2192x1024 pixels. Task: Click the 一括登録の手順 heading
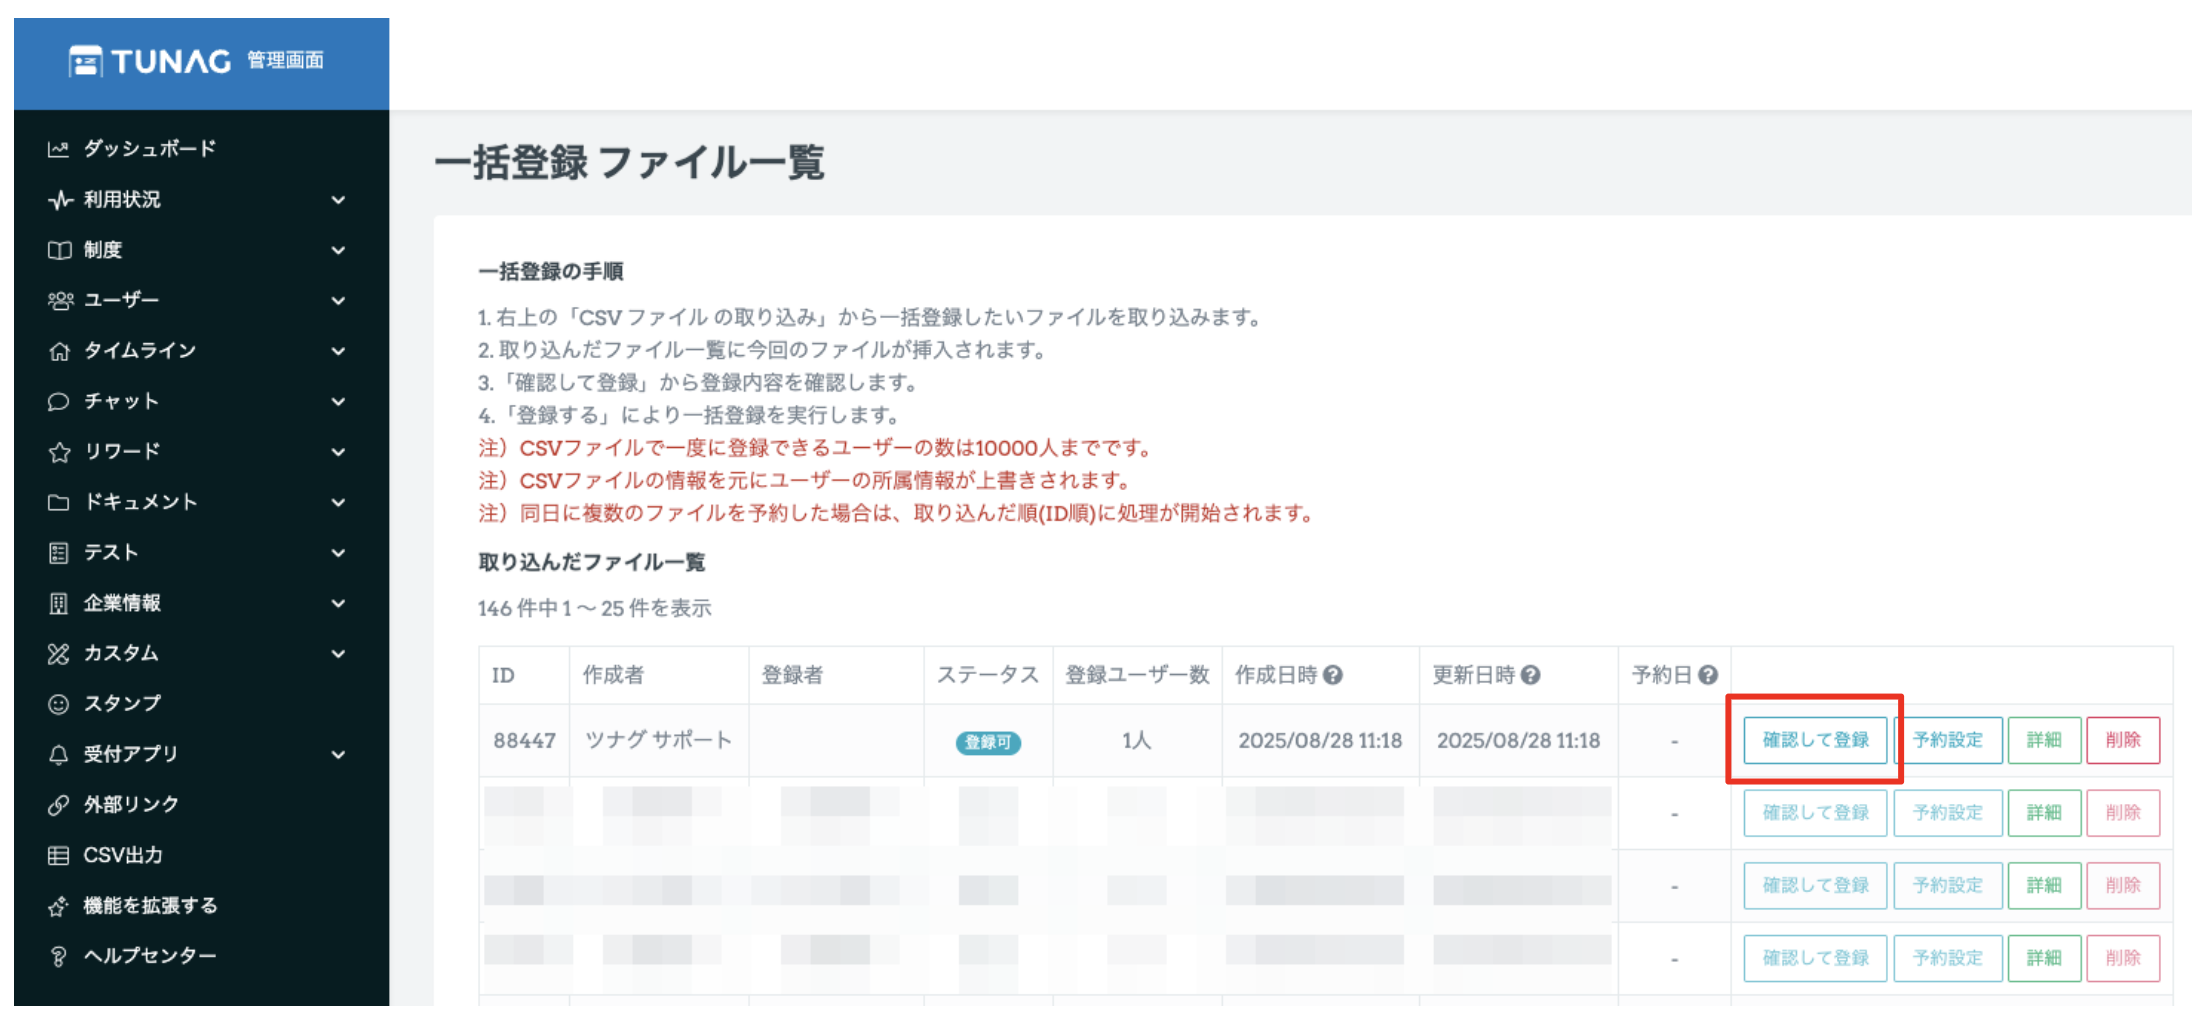pyautogui.click(x=551, y=272)
